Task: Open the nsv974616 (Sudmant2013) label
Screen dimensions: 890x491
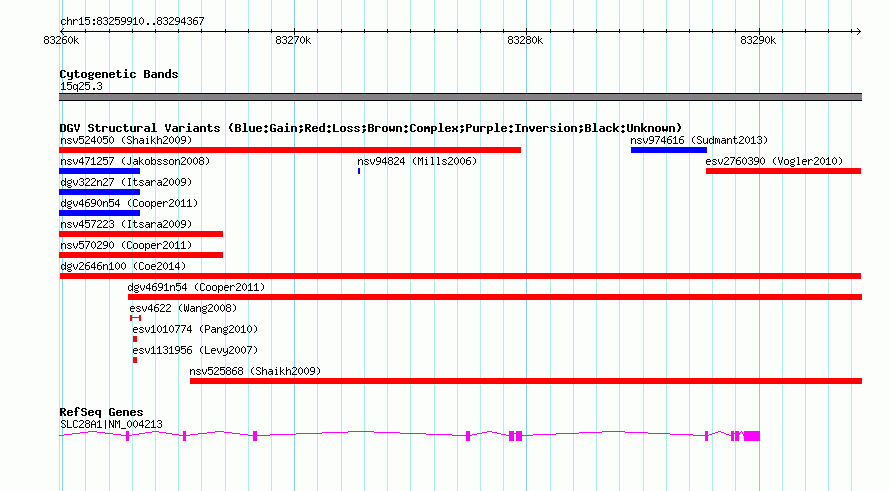Action: 699,140
